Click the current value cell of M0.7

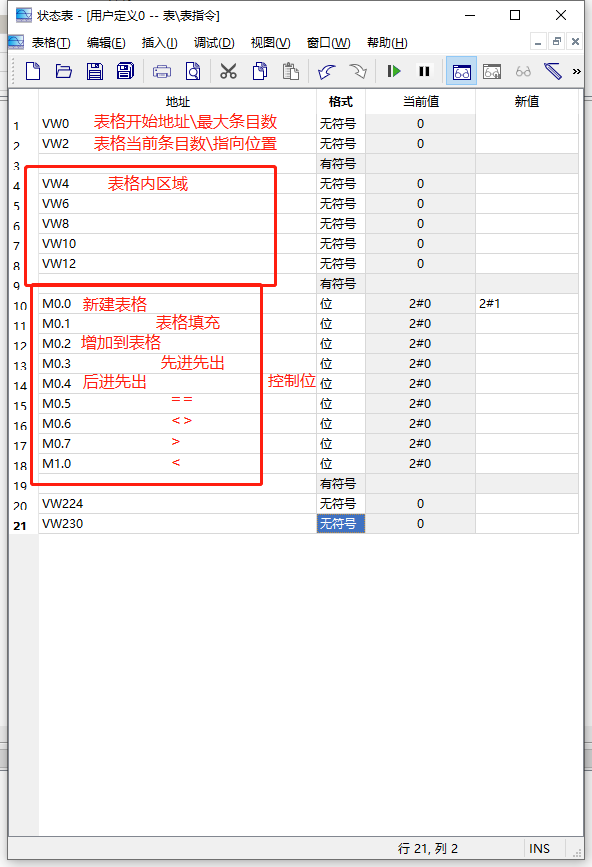420,443
